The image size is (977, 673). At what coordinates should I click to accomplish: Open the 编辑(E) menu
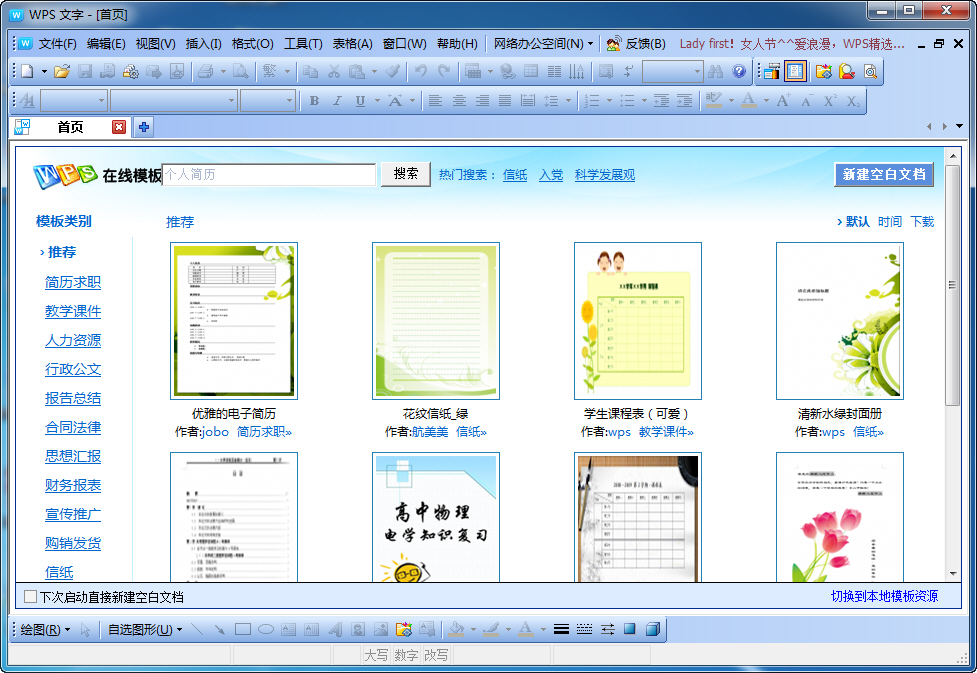(106, 44)
